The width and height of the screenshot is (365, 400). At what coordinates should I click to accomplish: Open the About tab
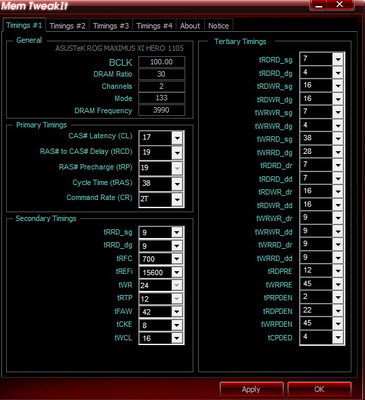pyautogui.click(x=190, y=26)
